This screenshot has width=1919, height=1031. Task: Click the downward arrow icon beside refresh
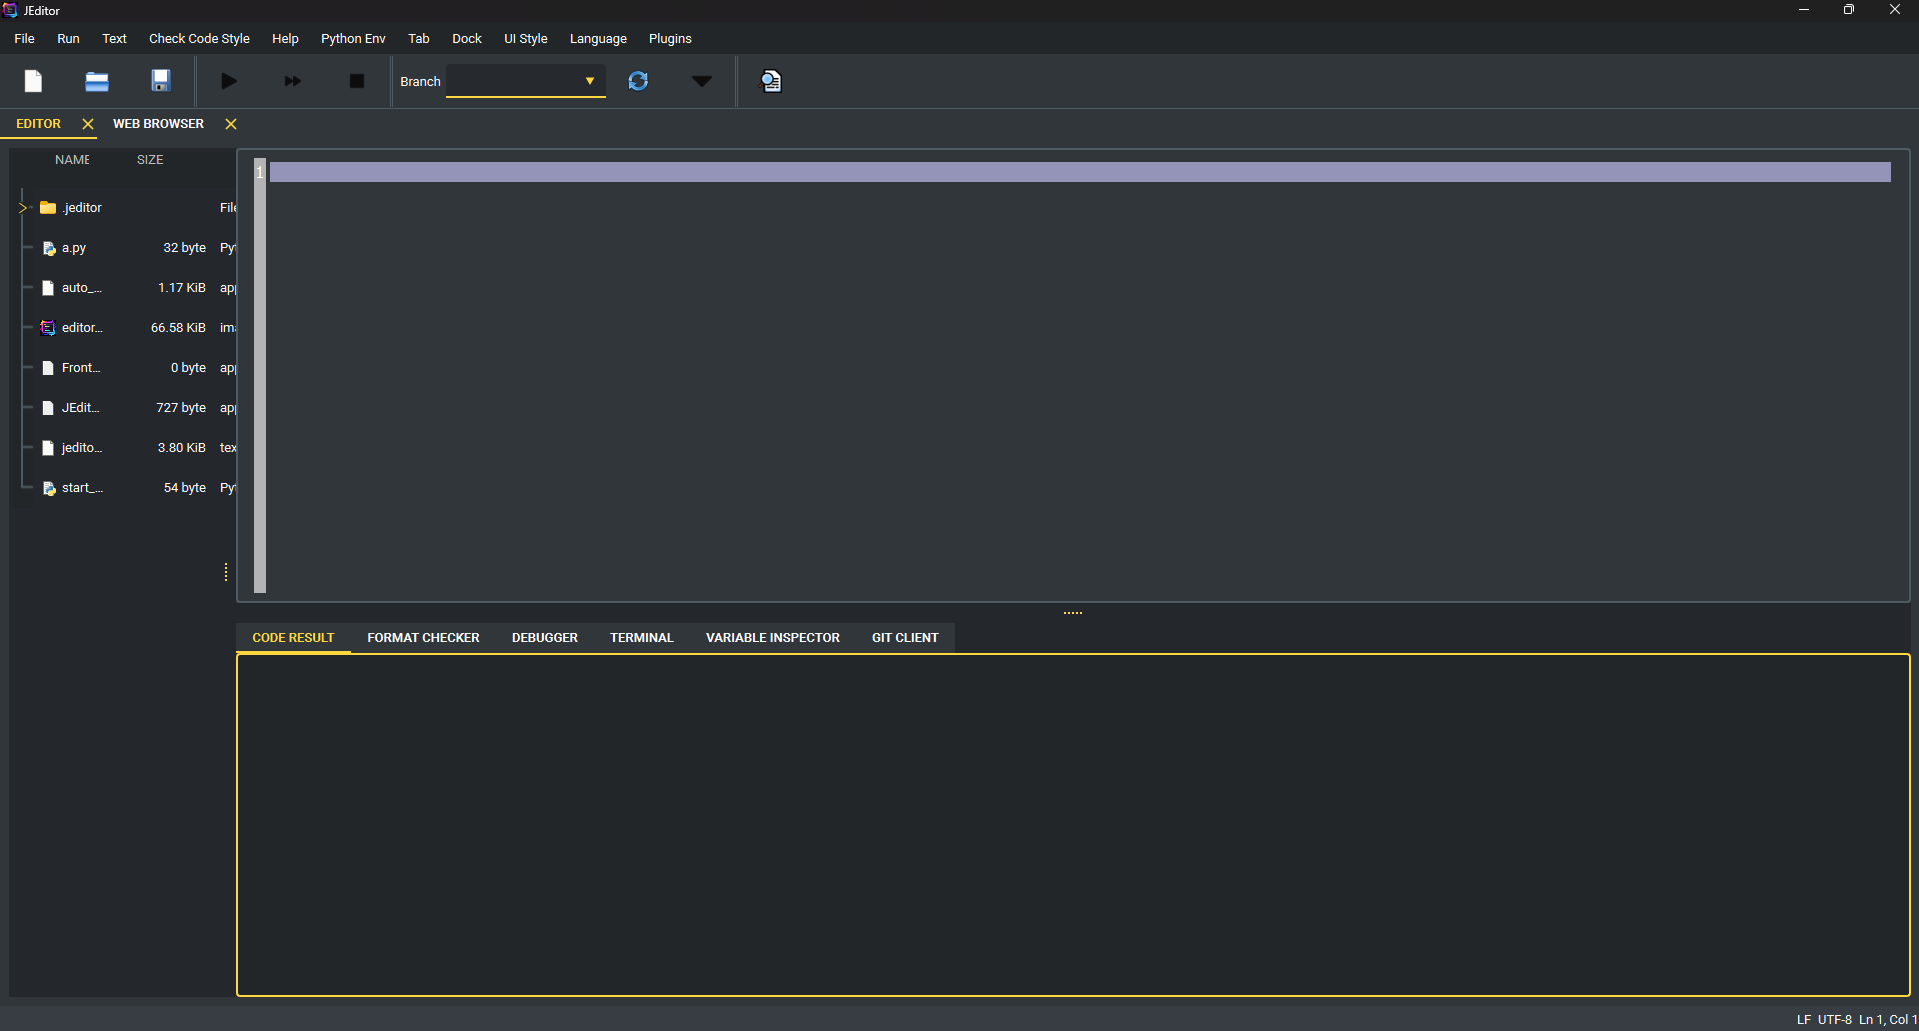click(x=702, y=81)
